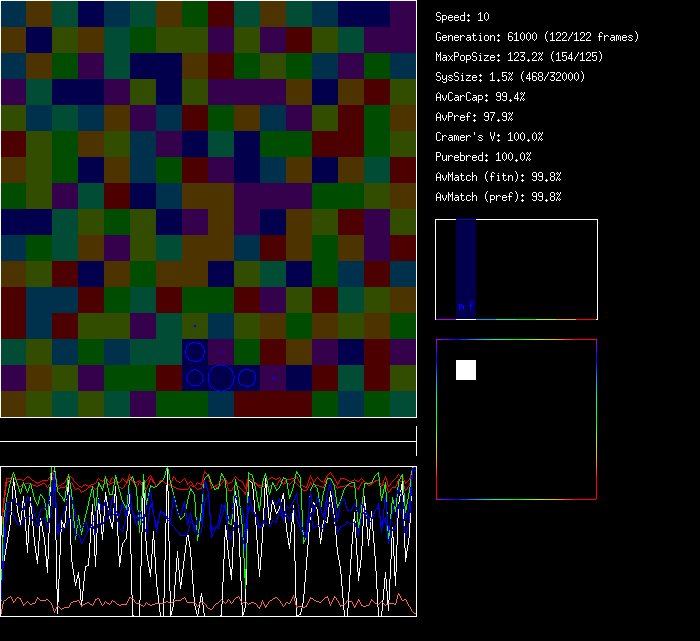Click the blue dot right of the circles
The width and height of the screenshot is (700, 641).
point(274,378)
